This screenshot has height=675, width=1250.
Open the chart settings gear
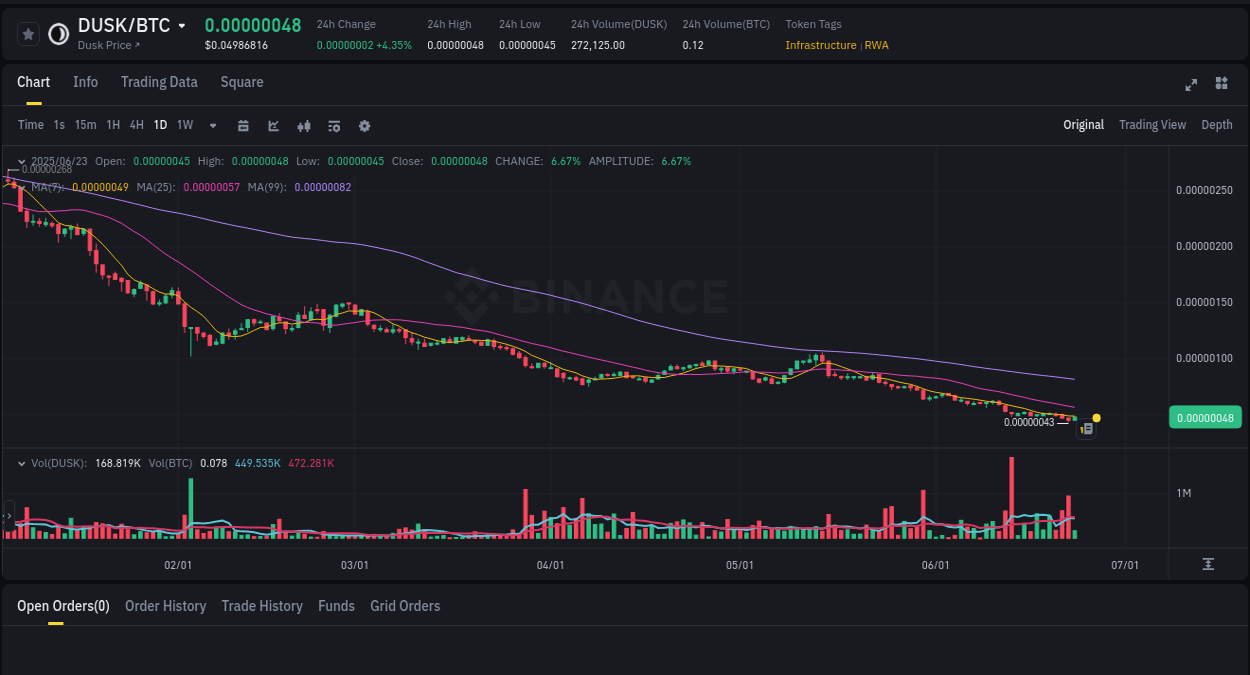pyautogui.click(x=364, y=125)
